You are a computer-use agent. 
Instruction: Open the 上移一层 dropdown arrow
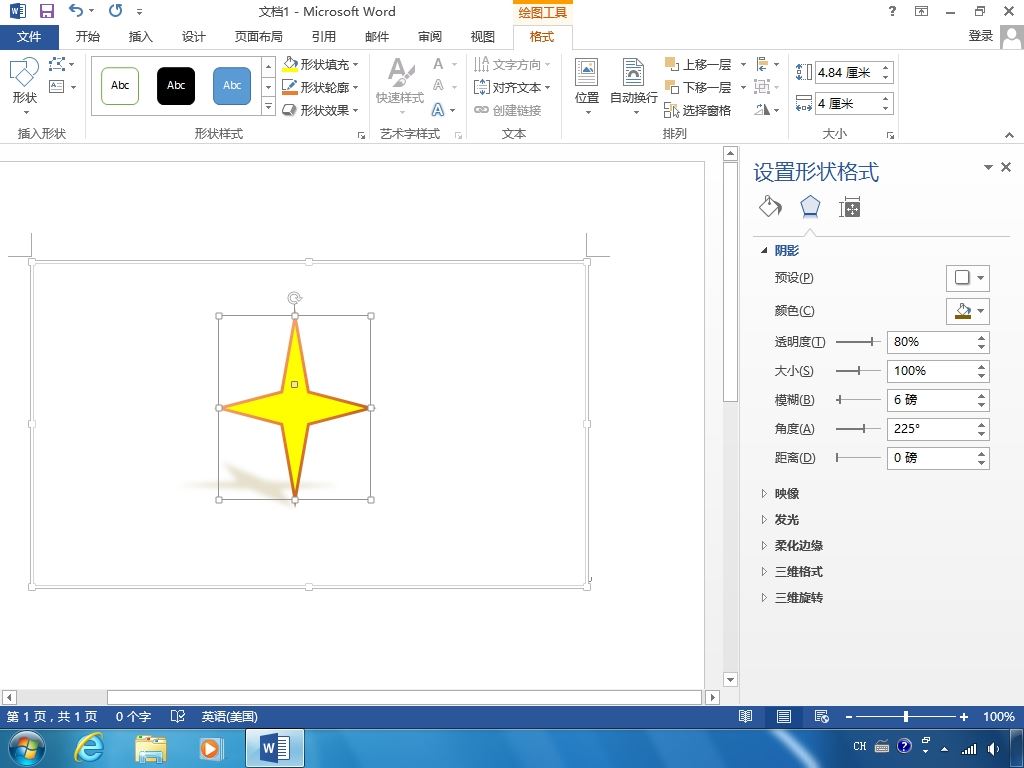743,64
